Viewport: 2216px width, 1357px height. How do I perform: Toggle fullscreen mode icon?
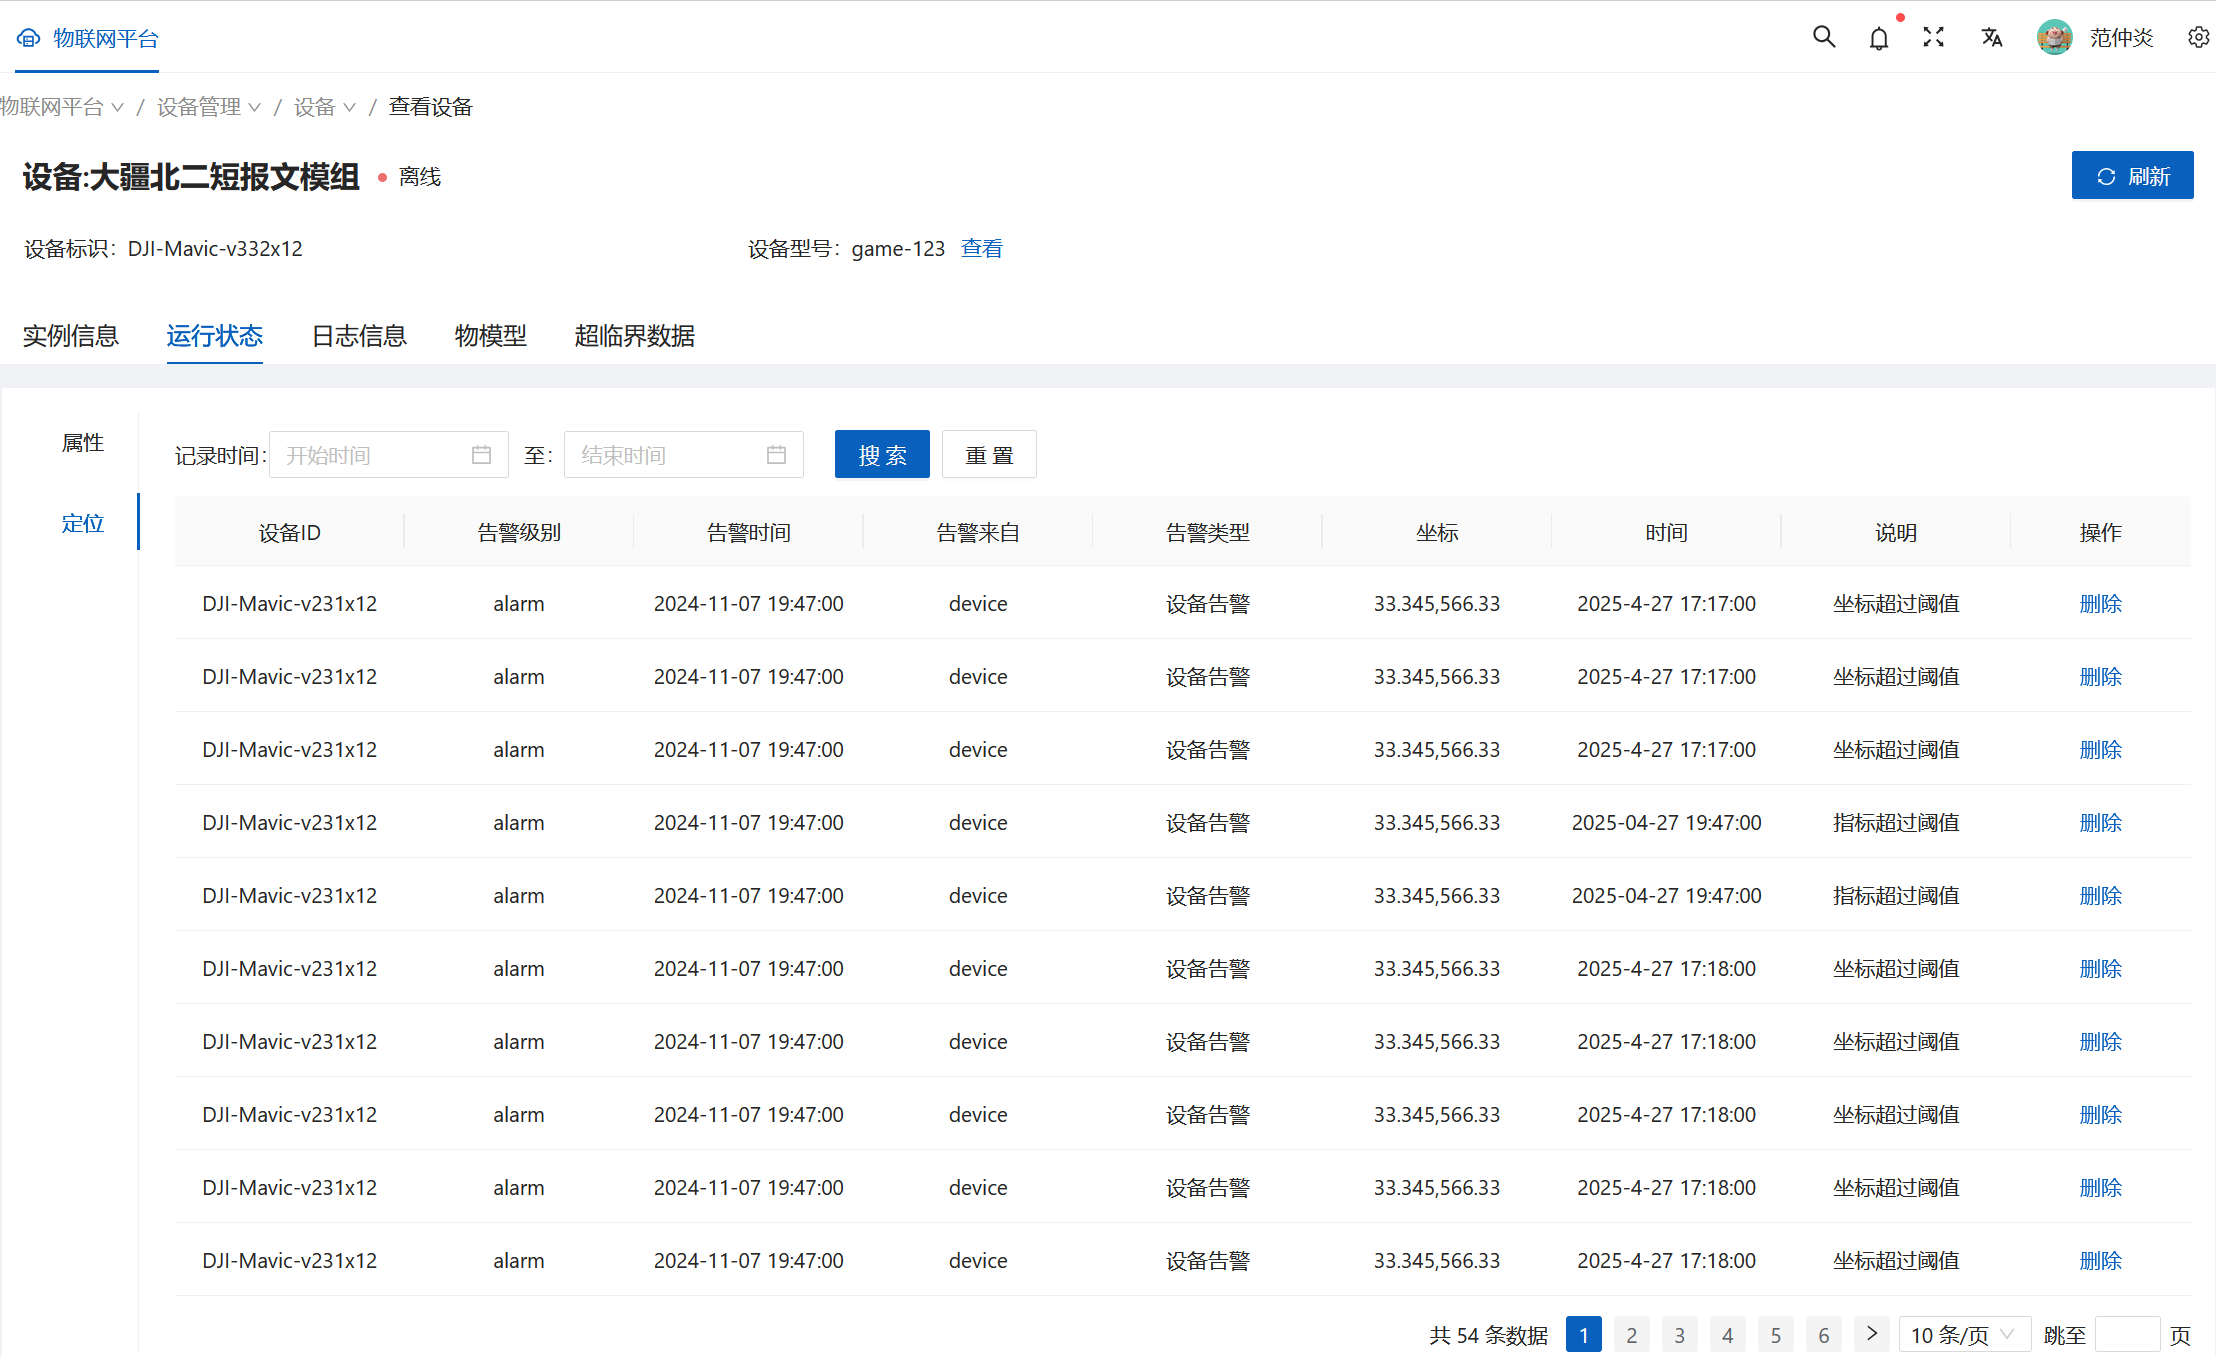(1934, 37)
